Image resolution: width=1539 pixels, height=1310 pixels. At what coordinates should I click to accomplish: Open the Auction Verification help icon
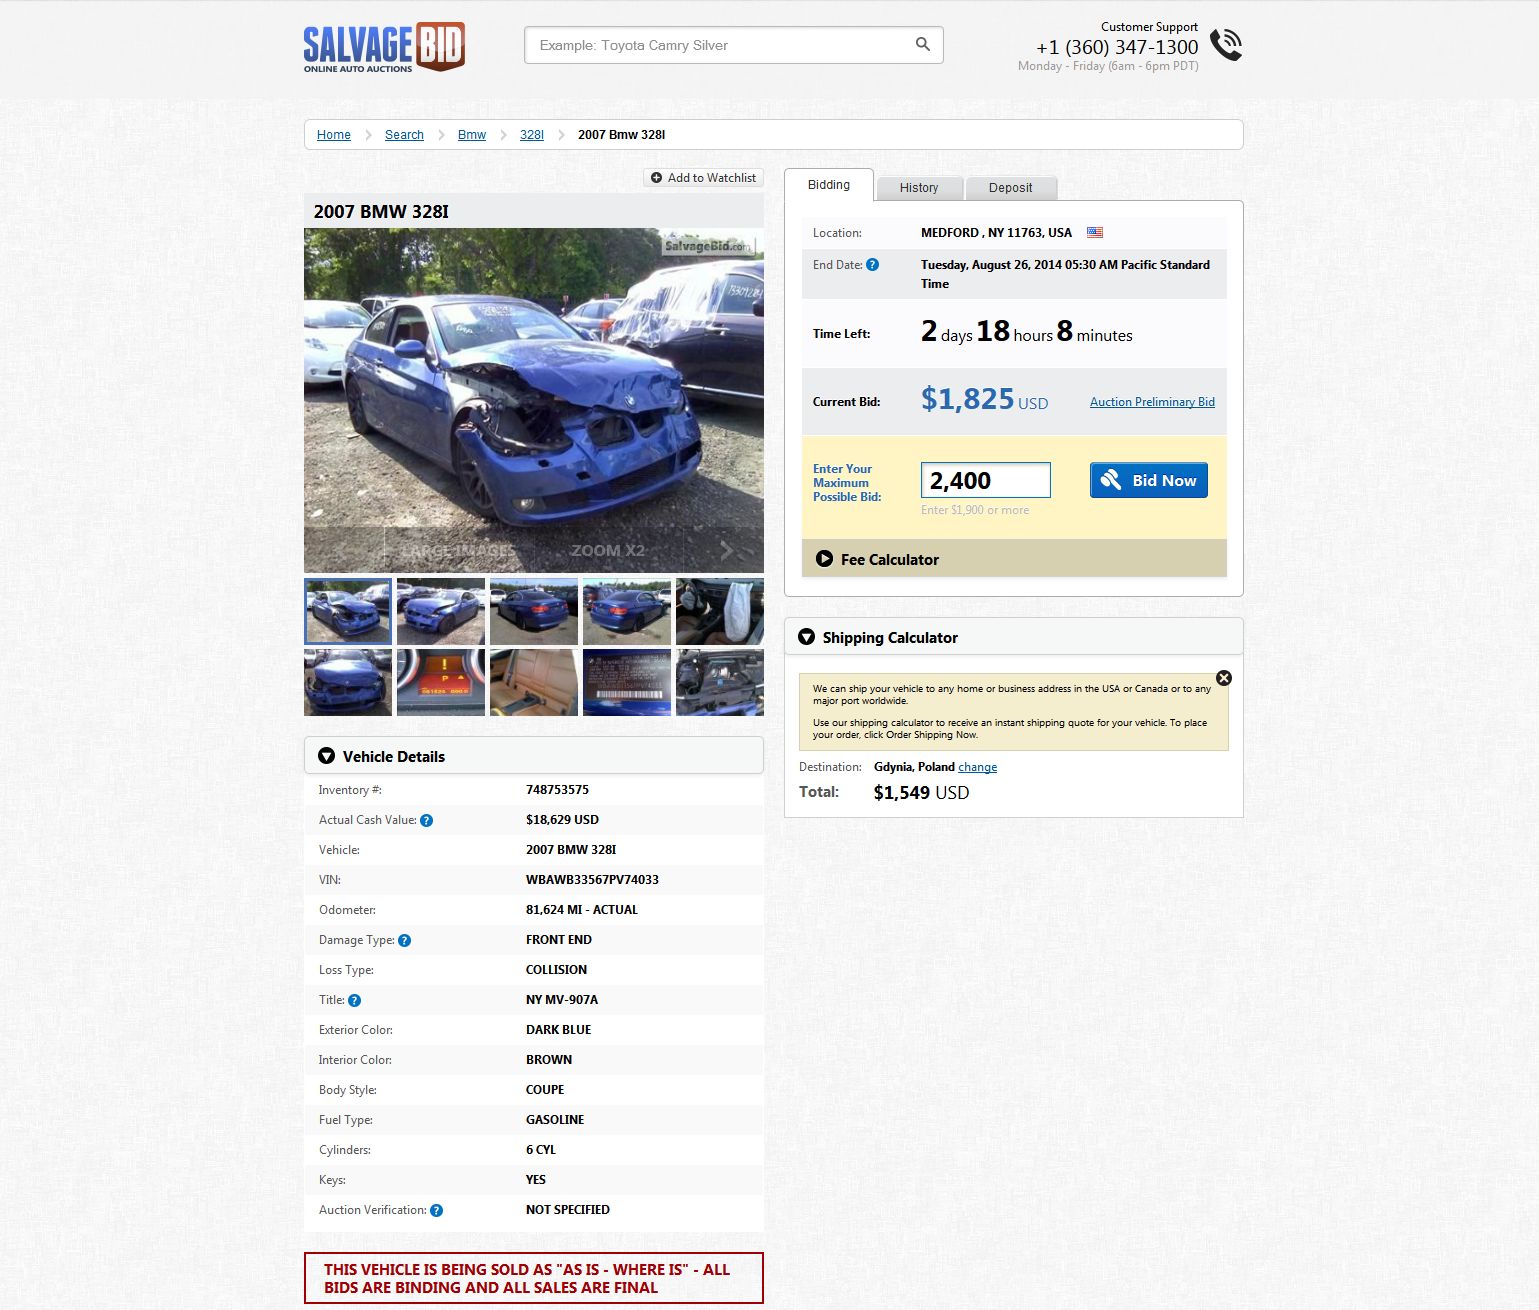click(436, 1210)
